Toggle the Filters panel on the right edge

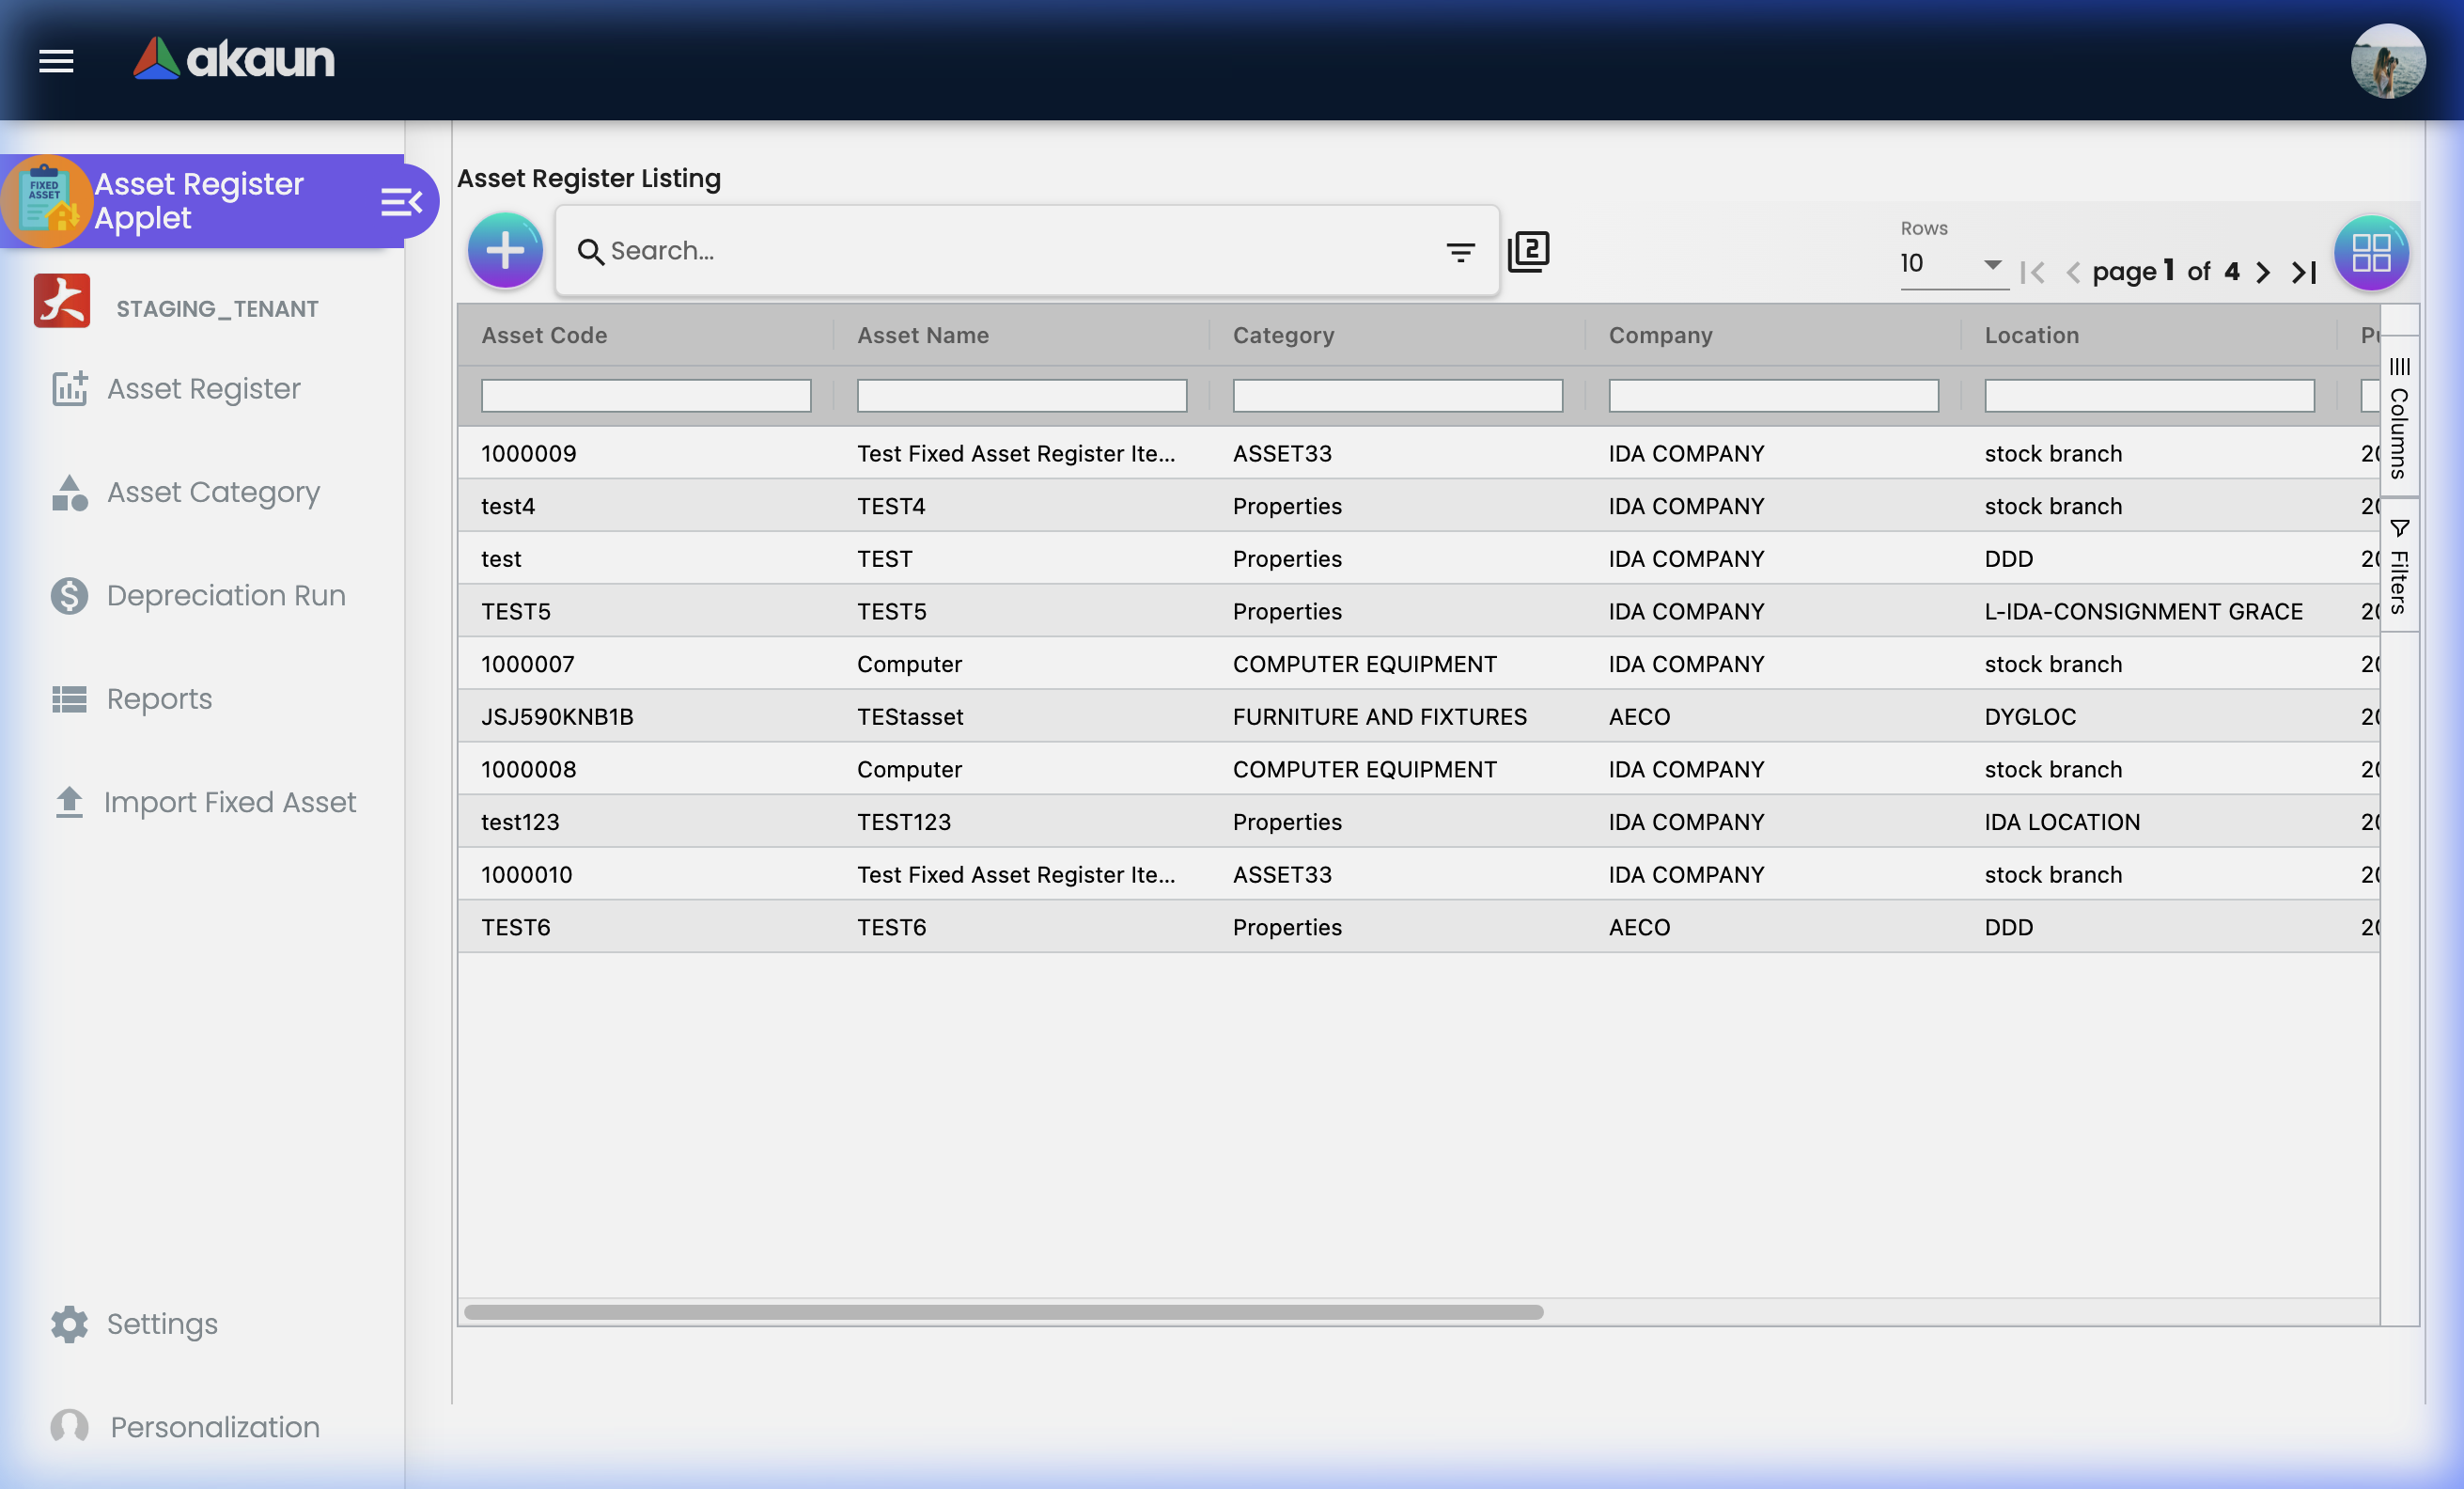tap(2398, 565)
